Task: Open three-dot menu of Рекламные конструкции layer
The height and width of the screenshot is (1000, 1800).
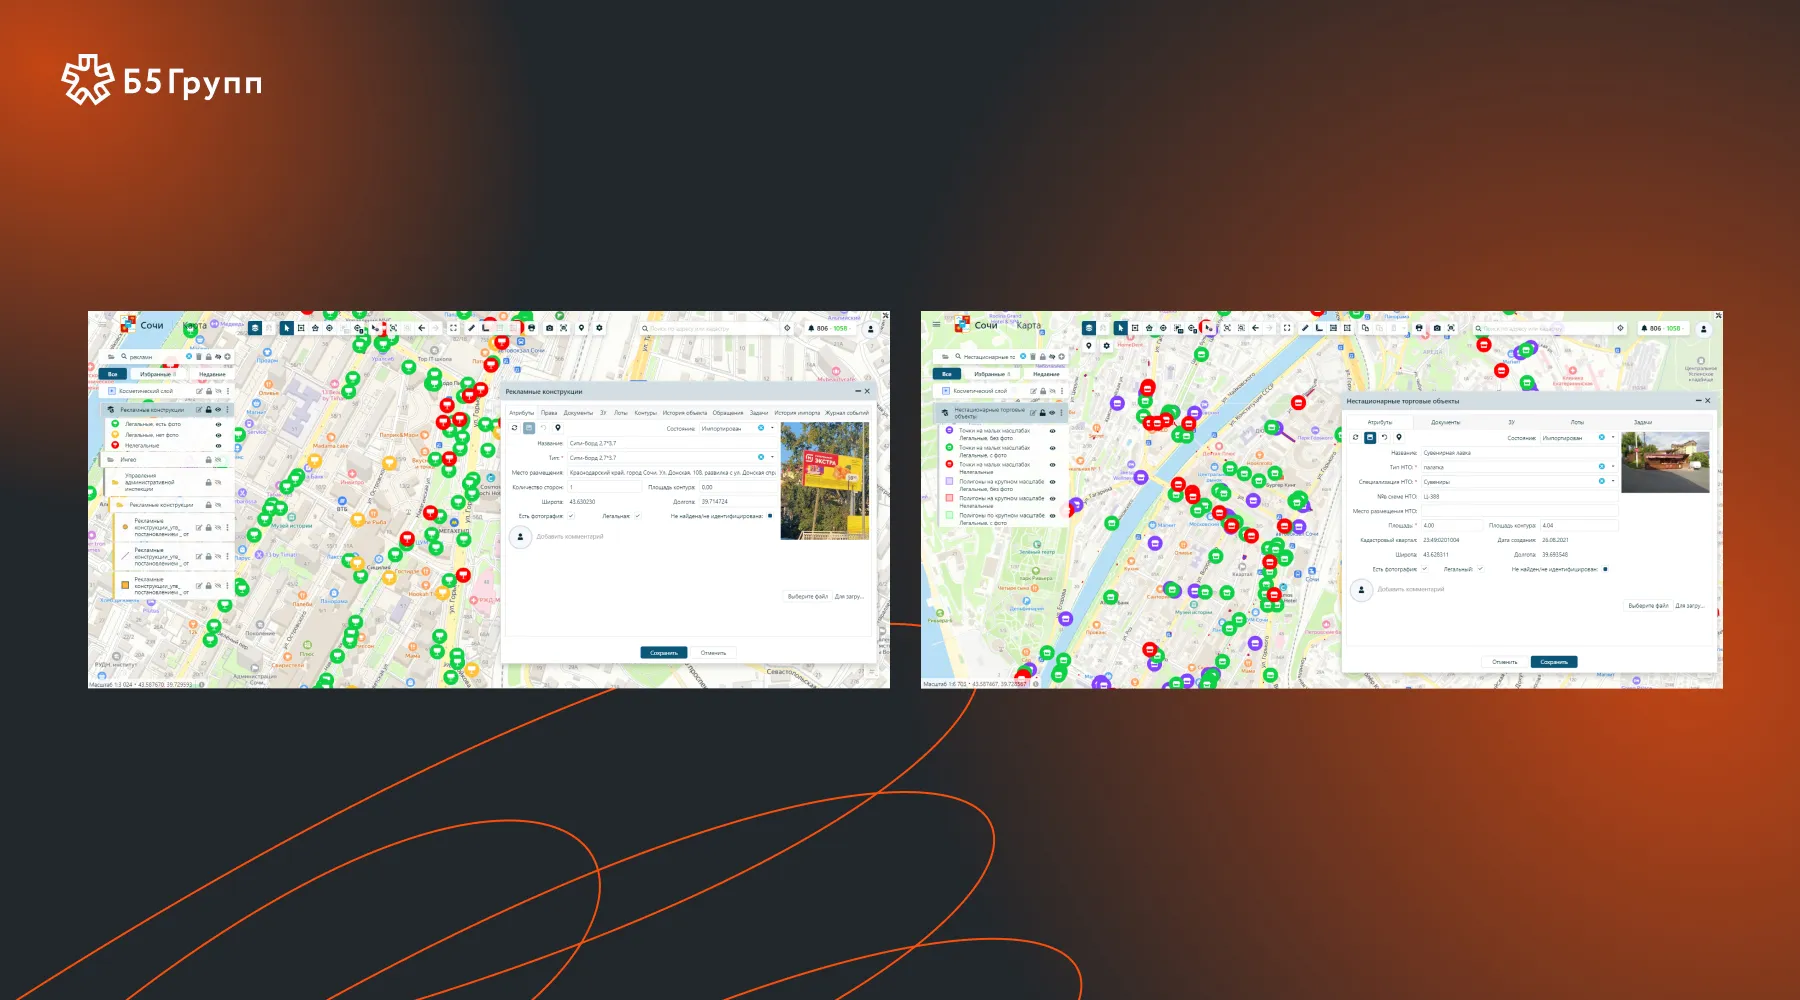Action: click(x=228, y=409)
